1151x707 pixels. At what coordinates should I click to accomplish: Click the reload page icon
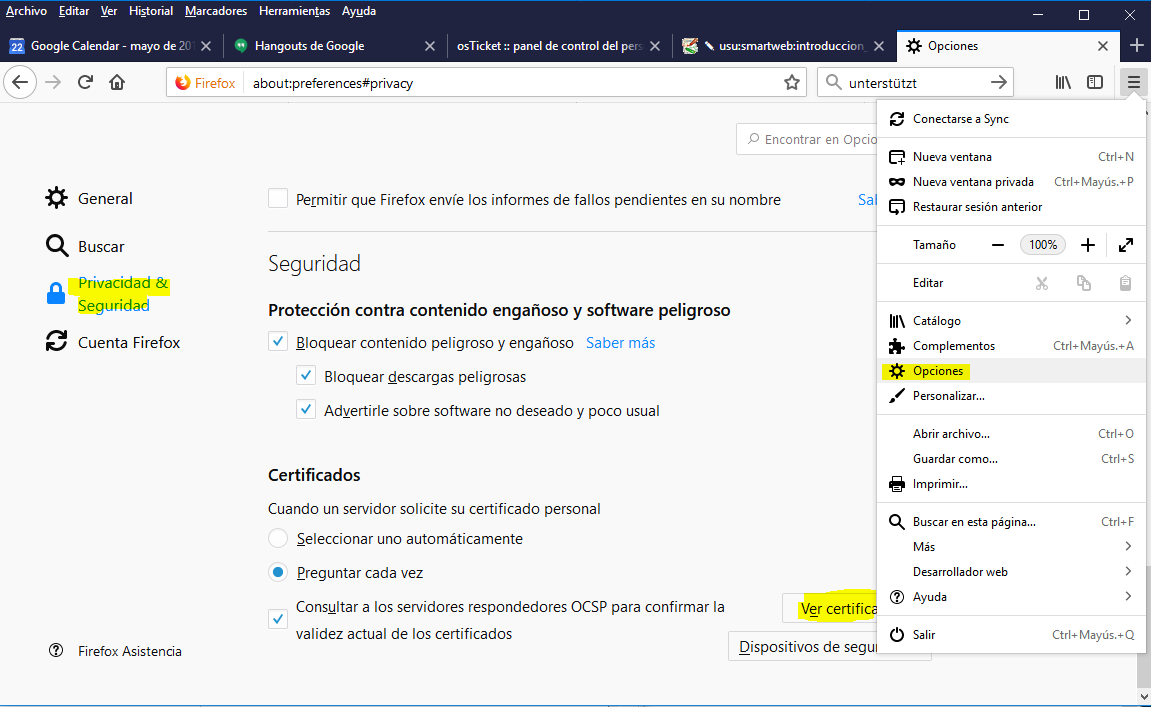[x=86, y=83]
